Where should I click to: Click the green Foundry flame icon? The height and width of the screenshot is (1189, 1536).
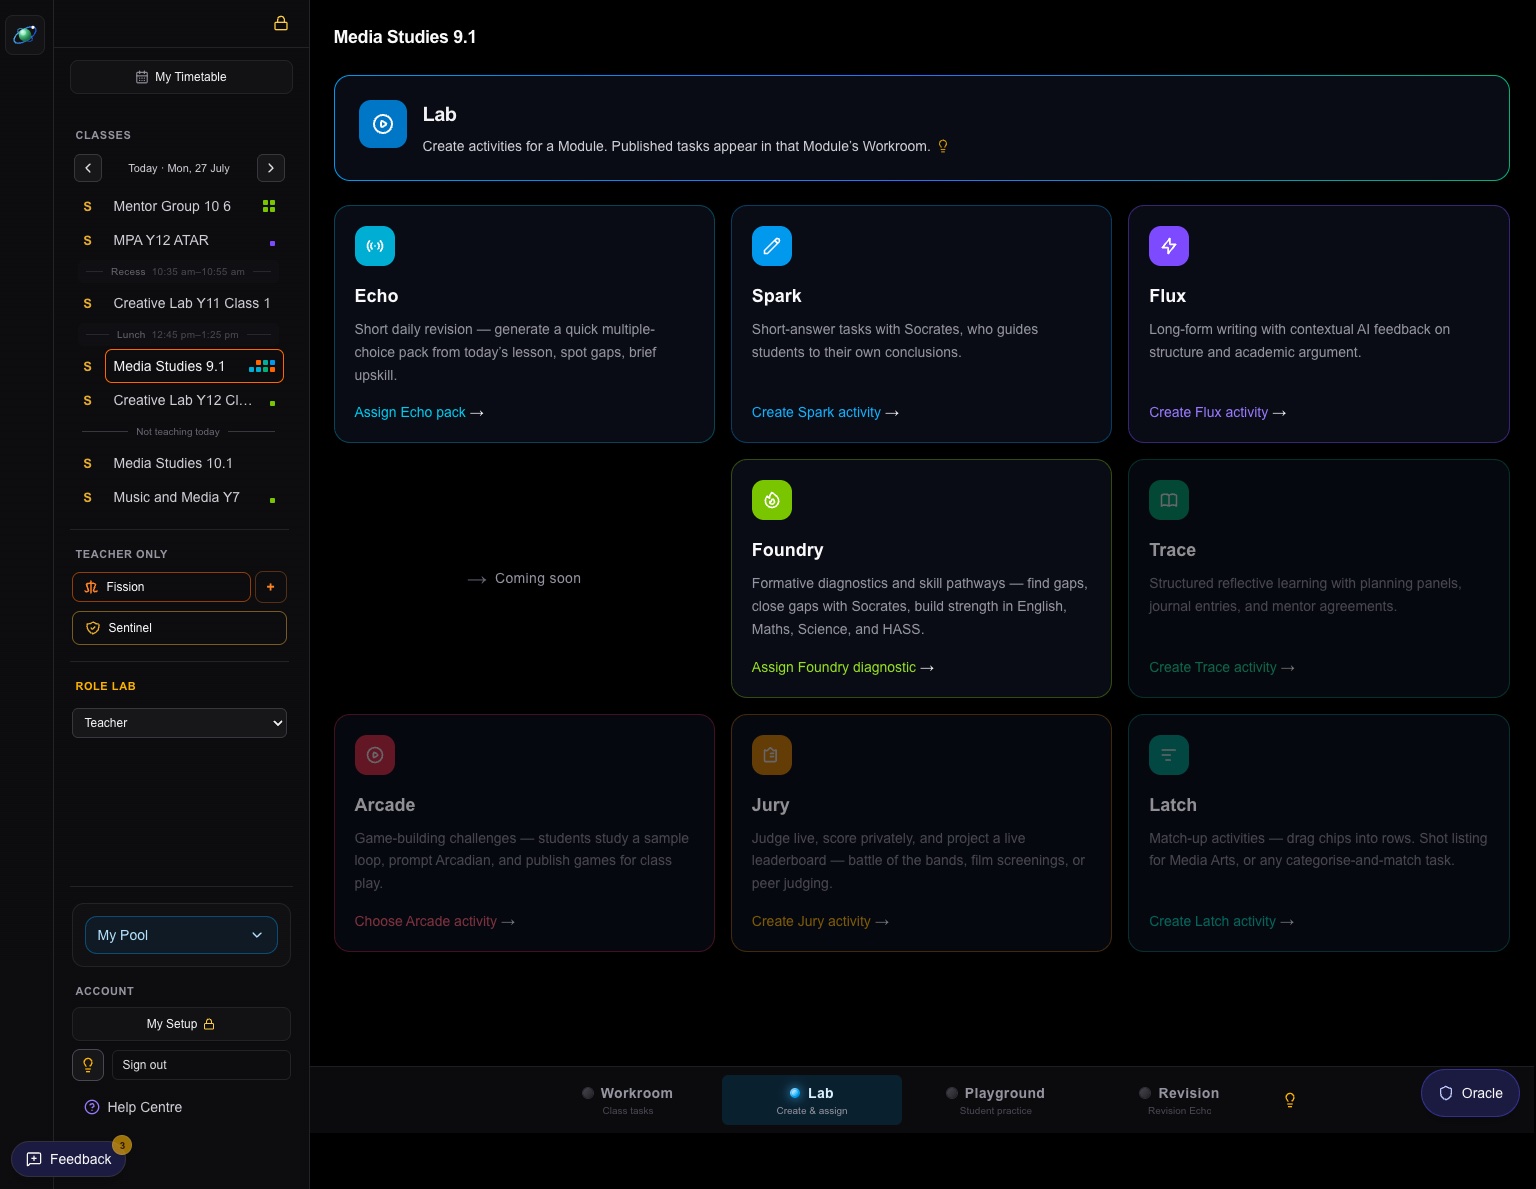(772, 500)
